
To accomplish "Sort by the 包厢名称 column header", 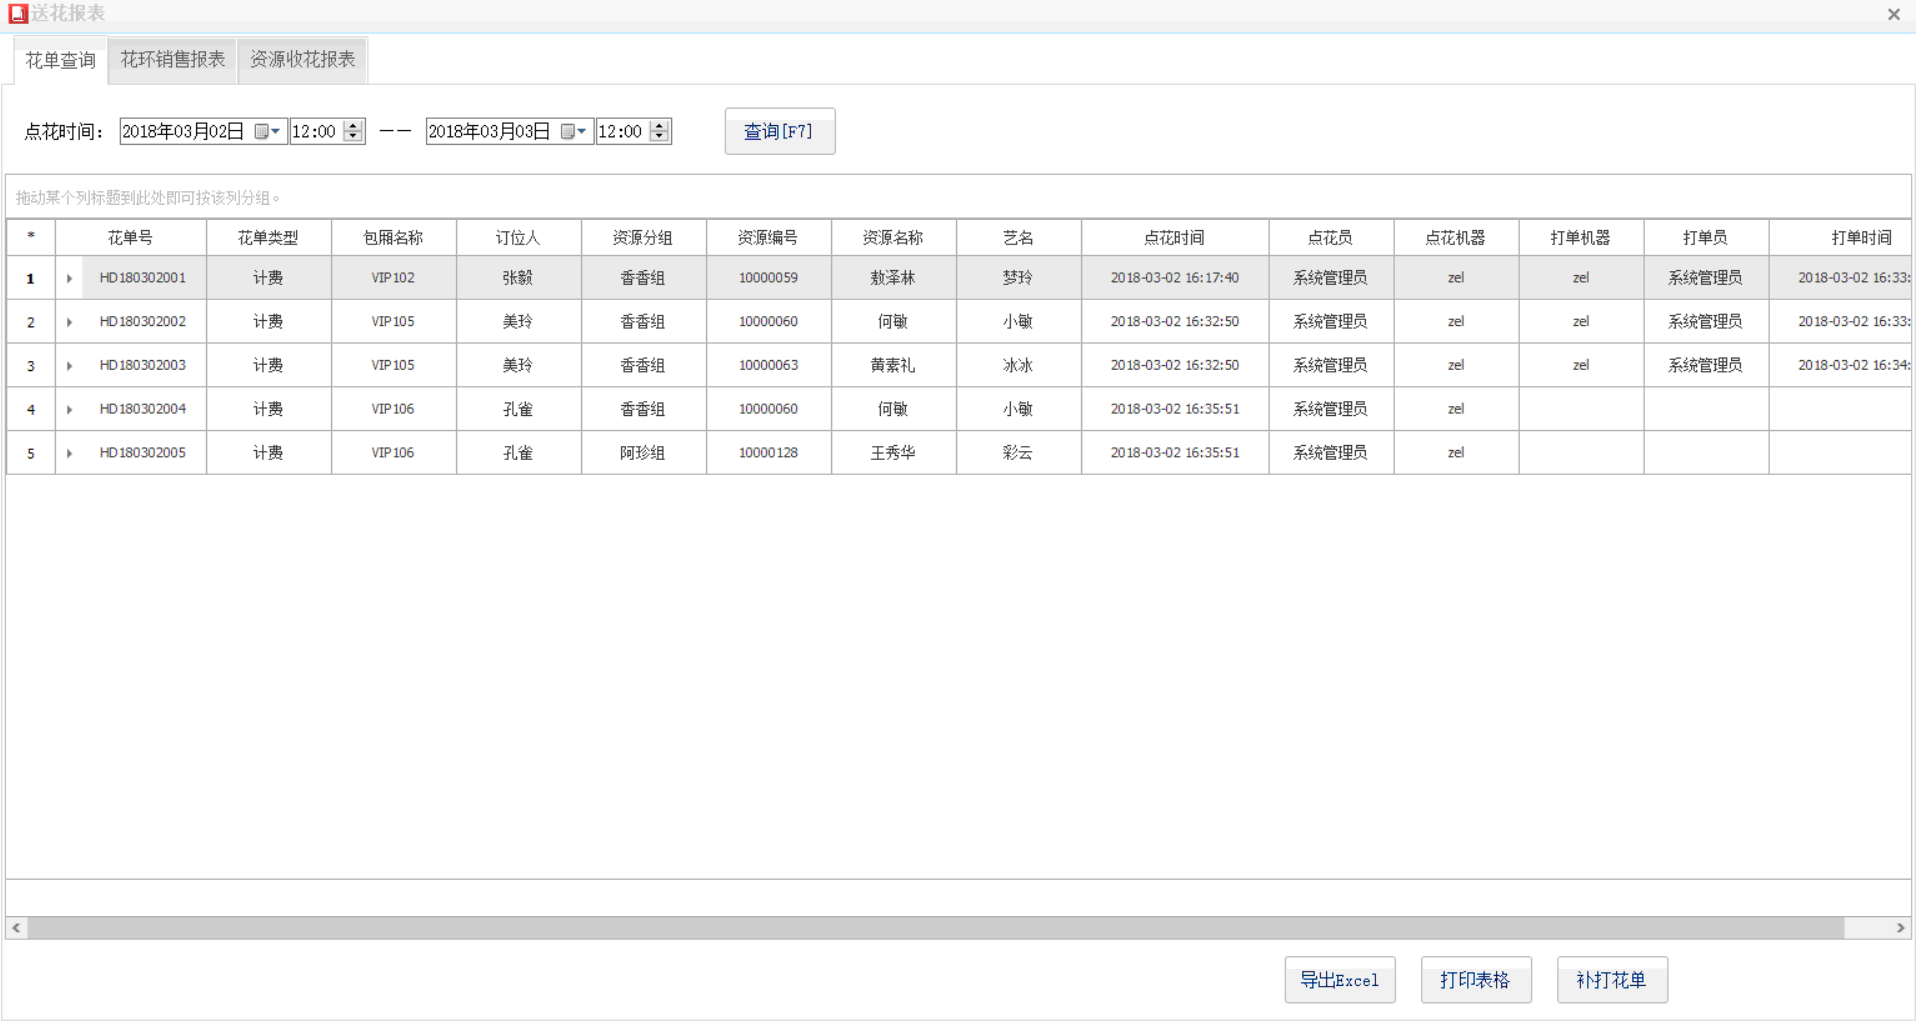I will tap(393, 237).
